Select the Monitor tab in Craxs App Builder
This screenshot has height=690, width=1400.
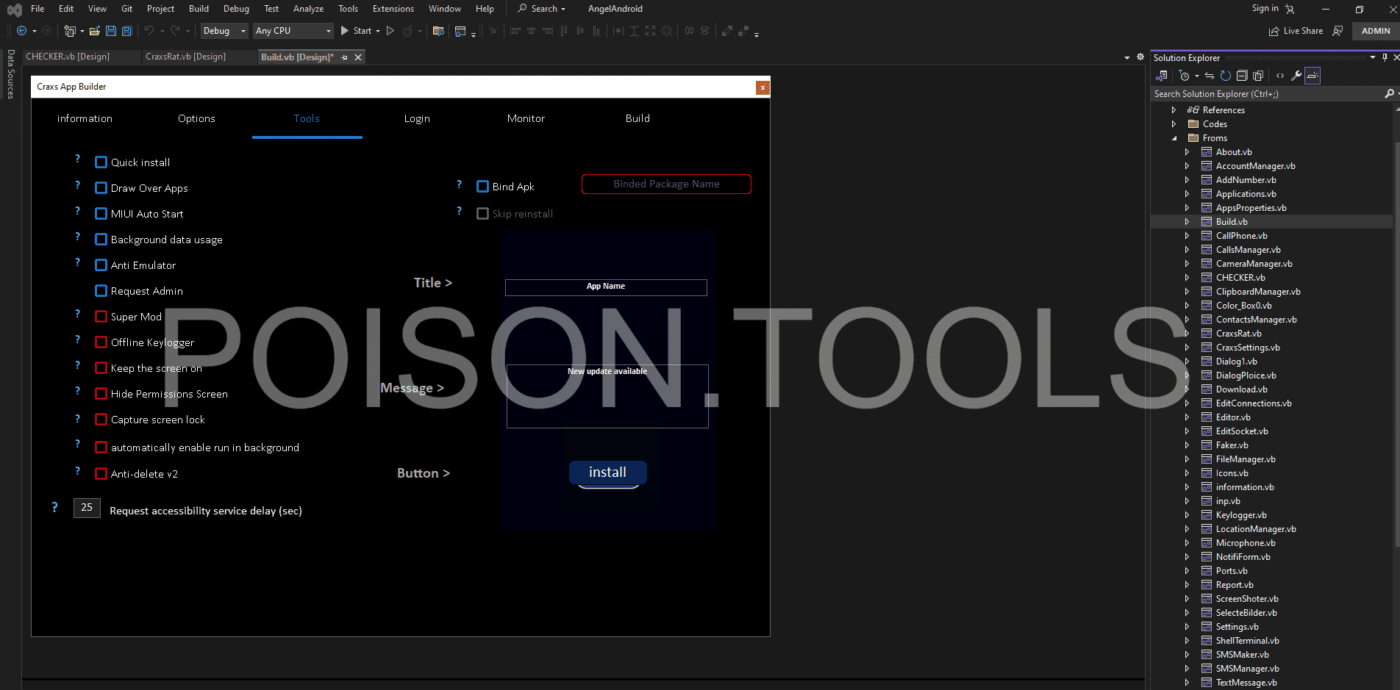(x=526, y=118)
